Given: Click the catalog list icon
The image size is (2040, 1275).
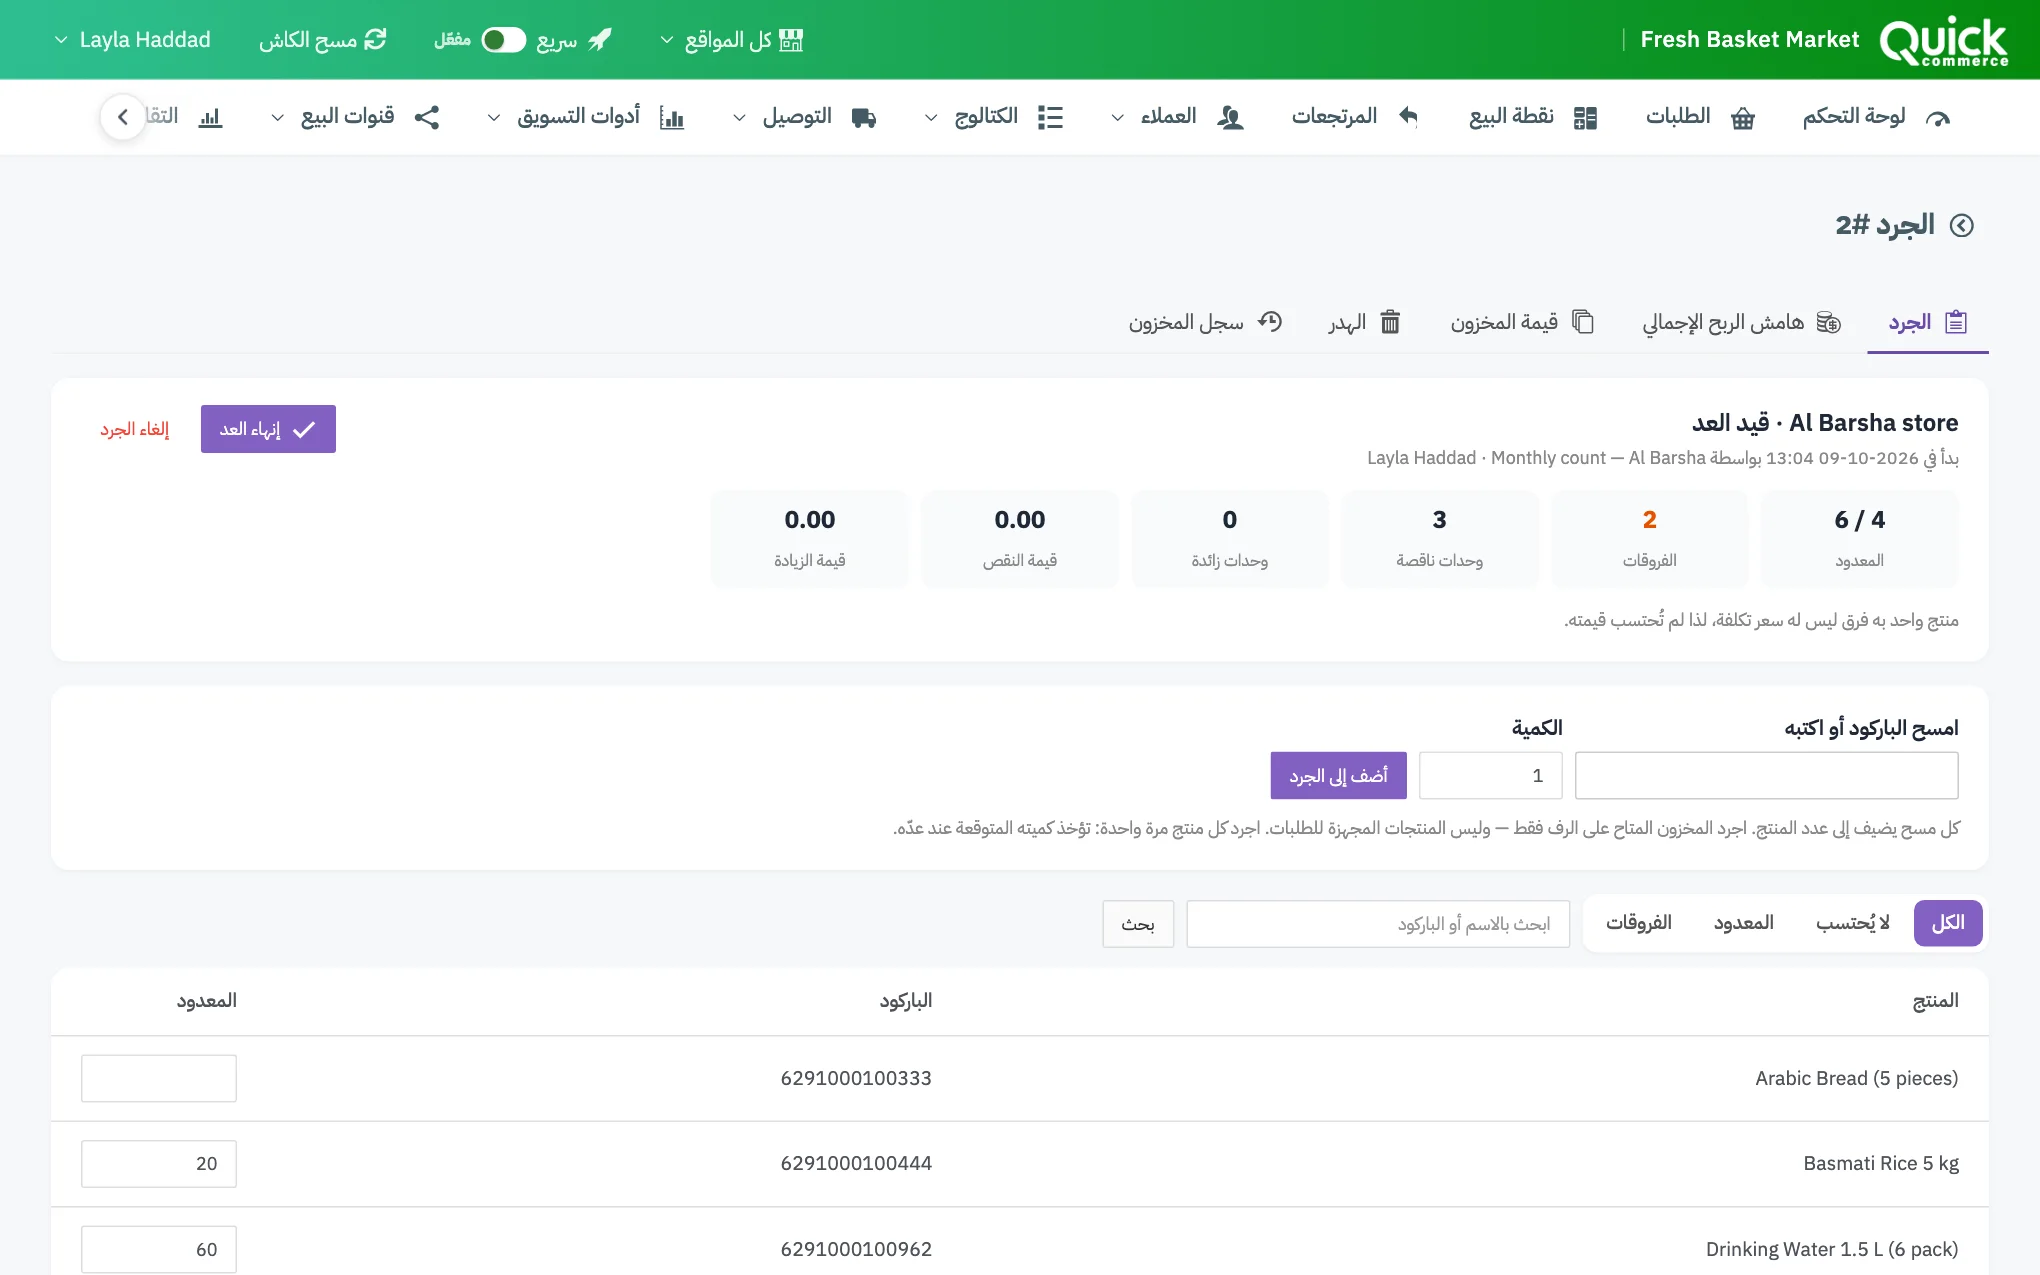Looking at the screenshot, I should 1050,118.
